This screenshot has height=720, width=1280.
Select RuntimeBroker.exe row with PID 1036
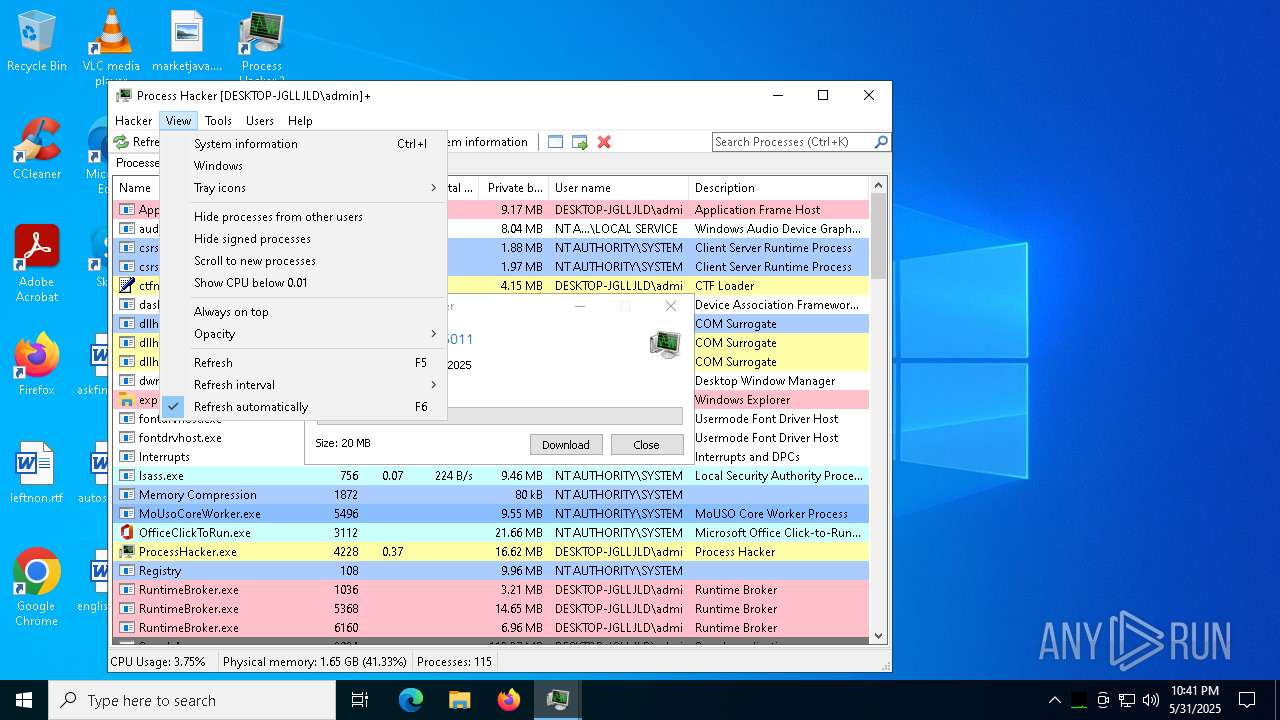pos(491,590)
